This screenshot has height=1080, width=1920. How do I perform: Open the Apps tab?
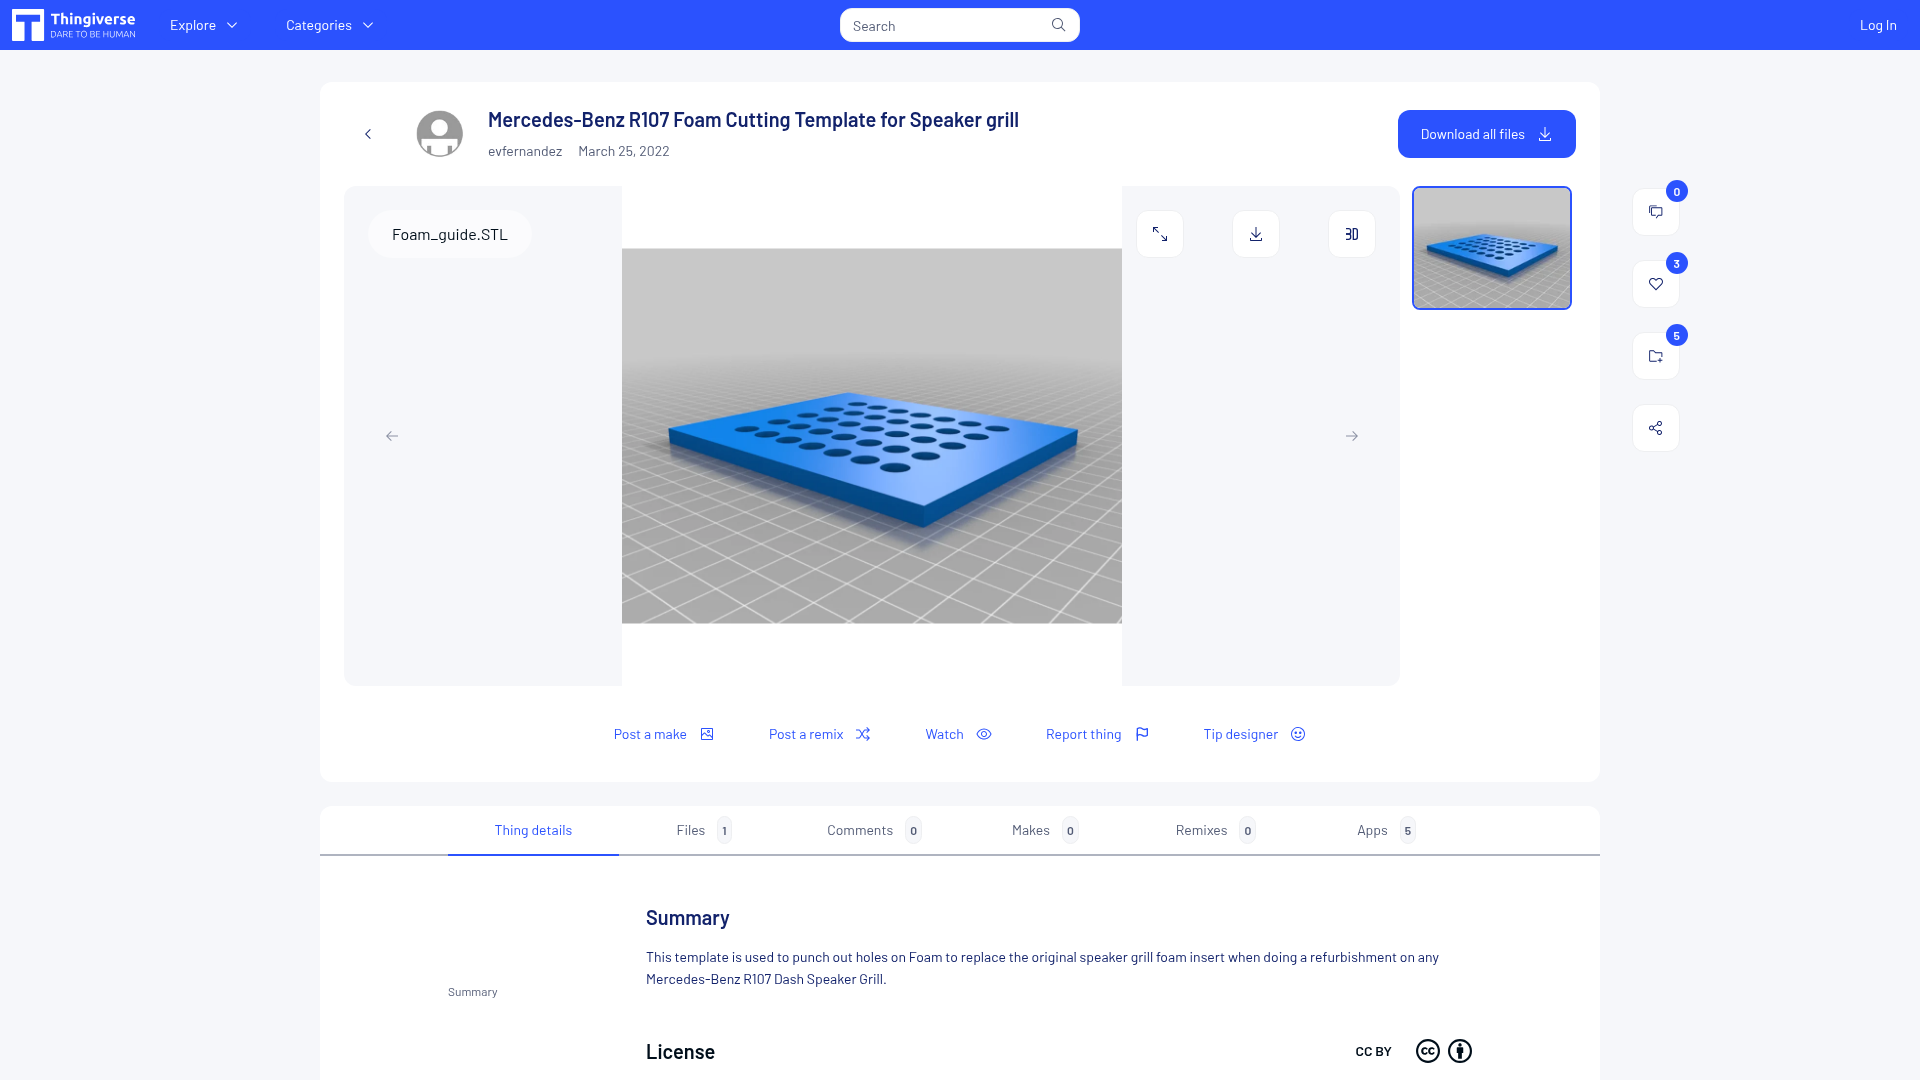pyautogui.click(x=1386, y=830)
